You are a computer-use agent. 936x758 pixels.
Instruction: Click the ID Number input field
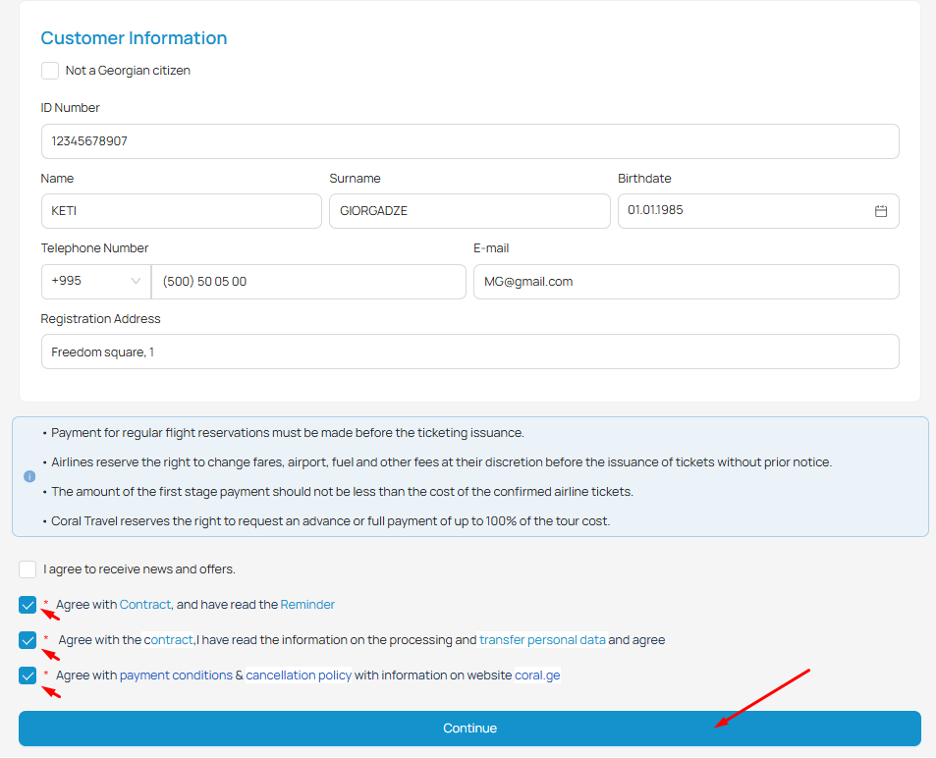click(469, 141)
